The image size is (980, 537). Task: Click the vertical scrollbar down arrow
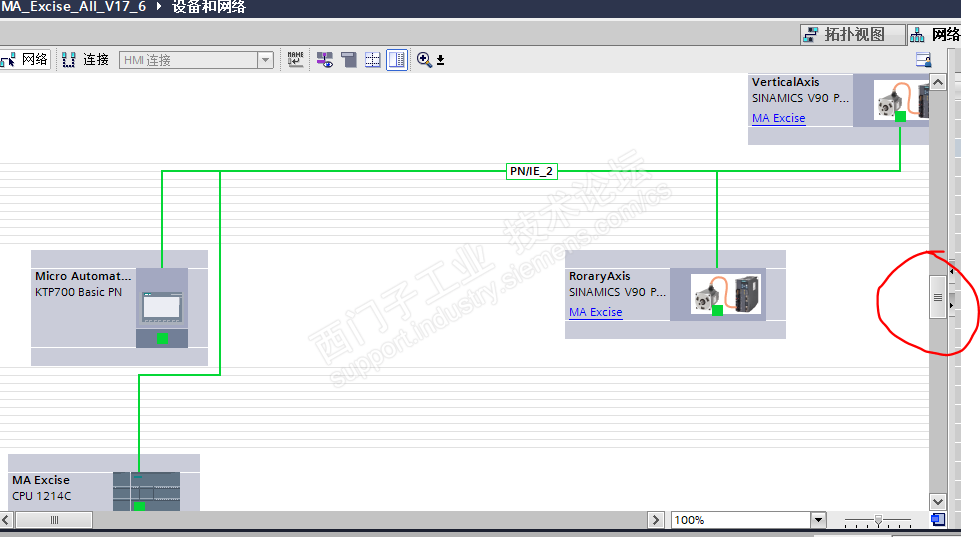[938, 501]
